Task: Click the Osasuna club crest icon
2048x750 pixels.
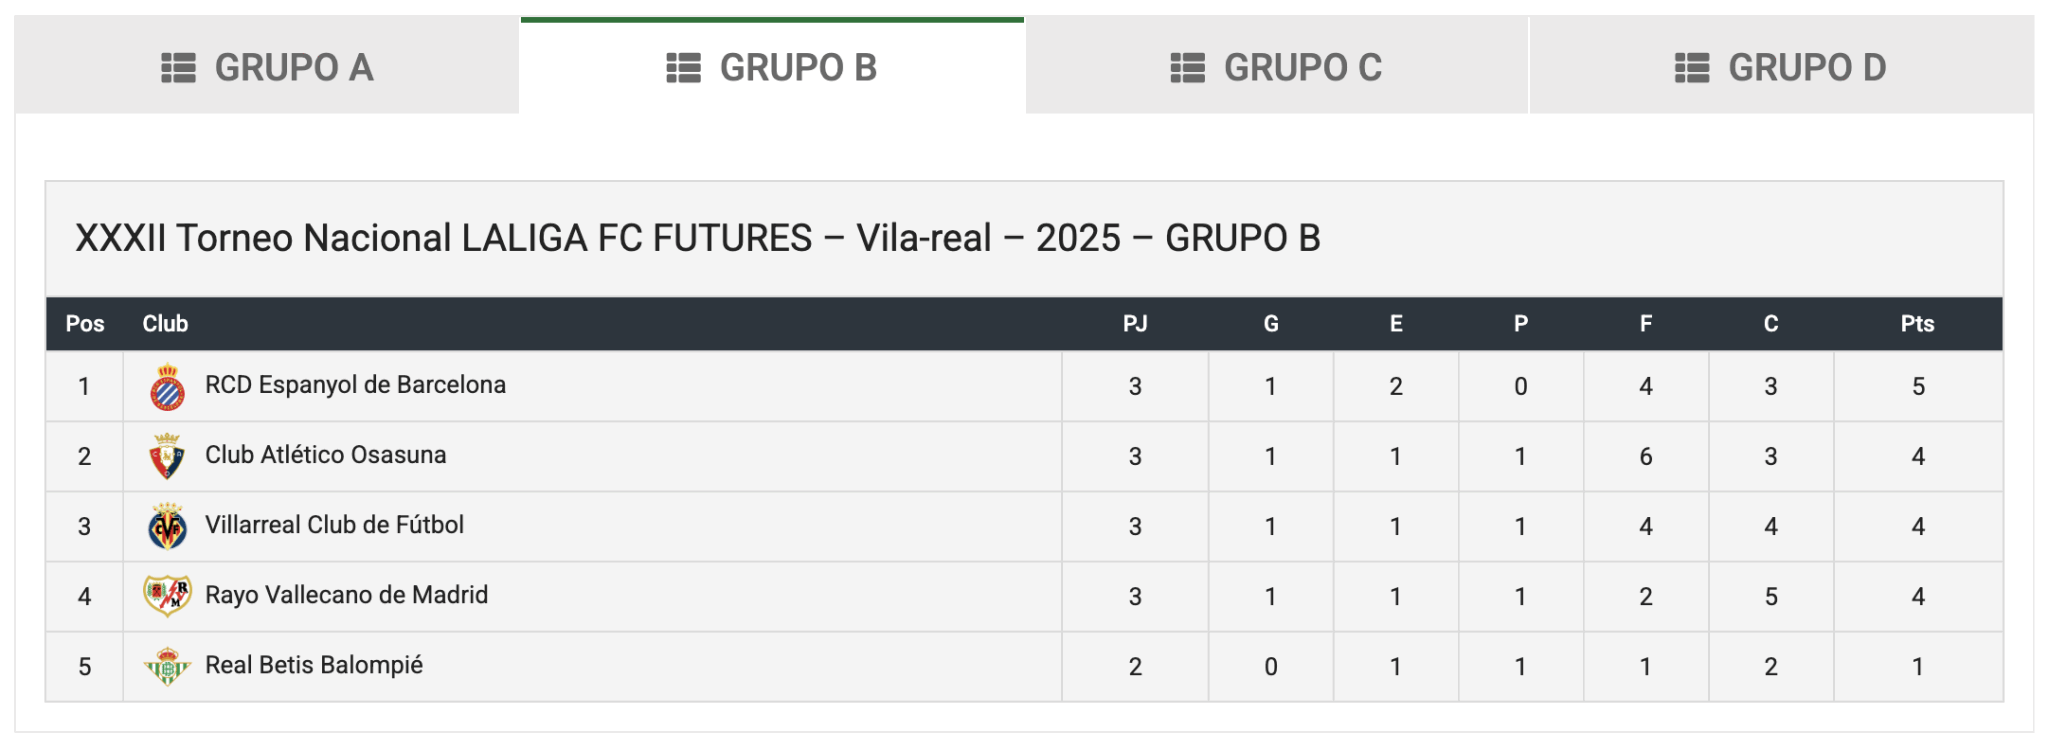Action: [167, 456]
